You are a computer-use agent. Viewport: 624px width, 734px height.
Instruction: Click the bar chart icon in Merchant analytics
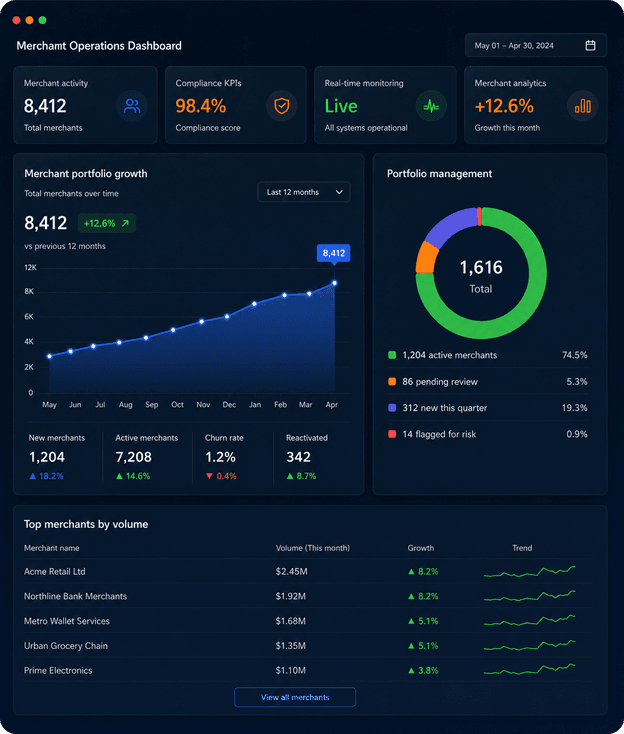(582, 106)
